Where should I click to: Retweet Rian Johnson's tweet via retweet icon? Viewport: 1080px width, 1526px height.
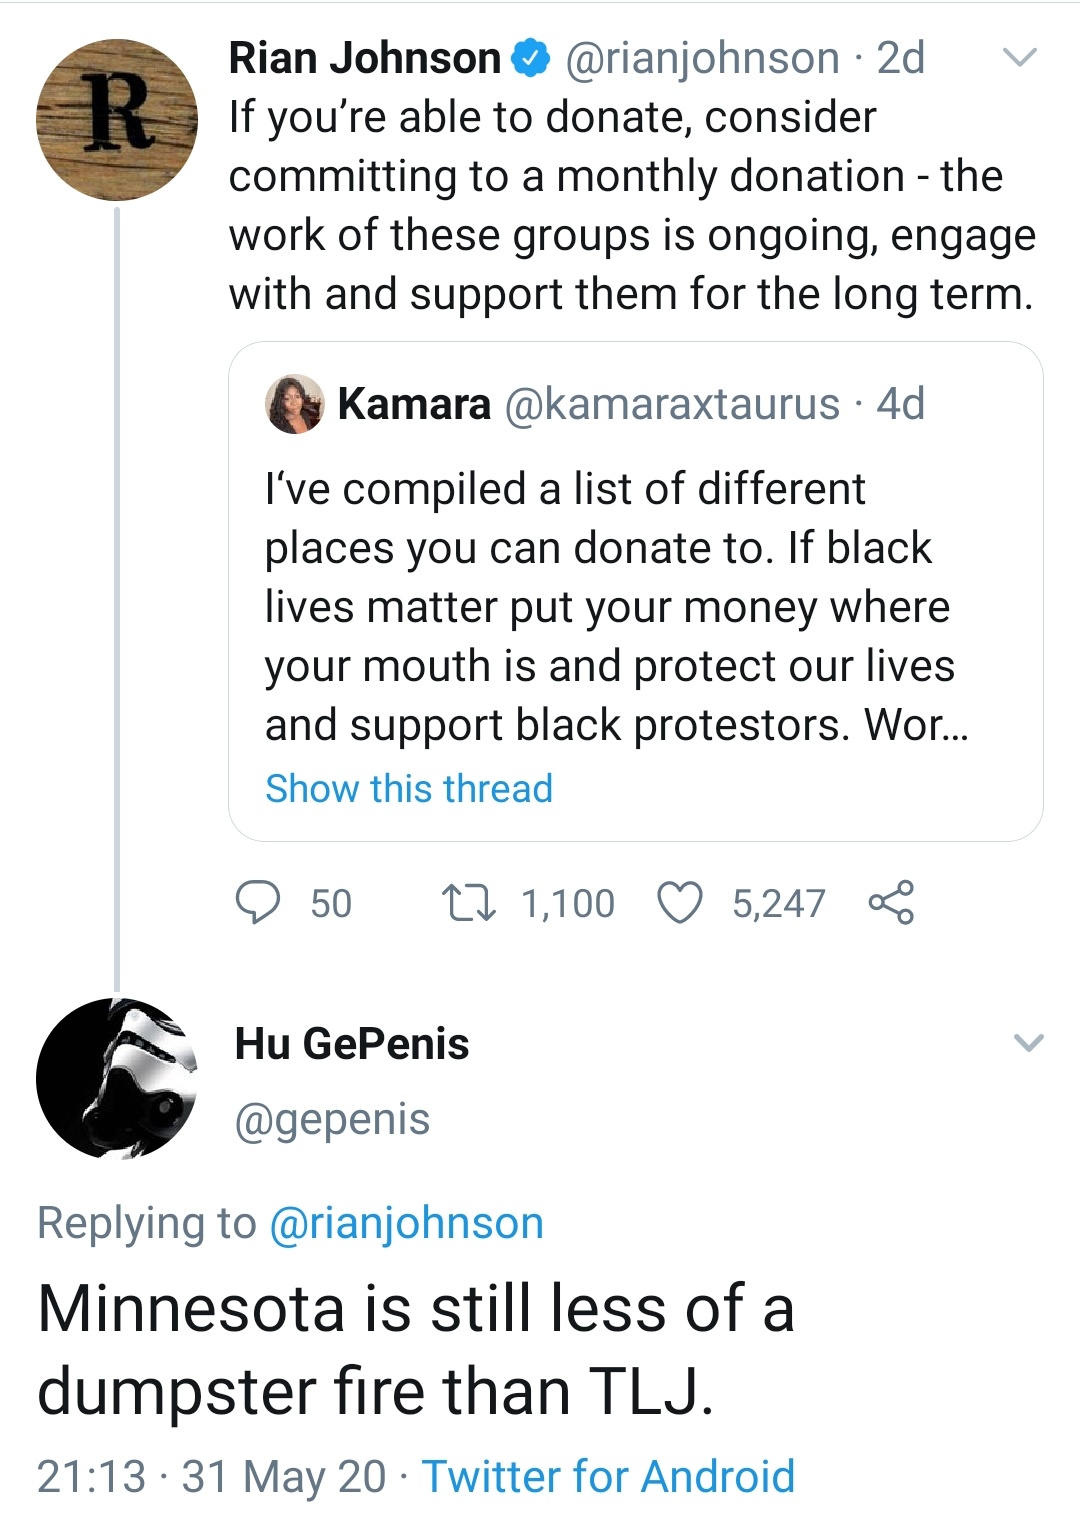(x=468, y=902)
